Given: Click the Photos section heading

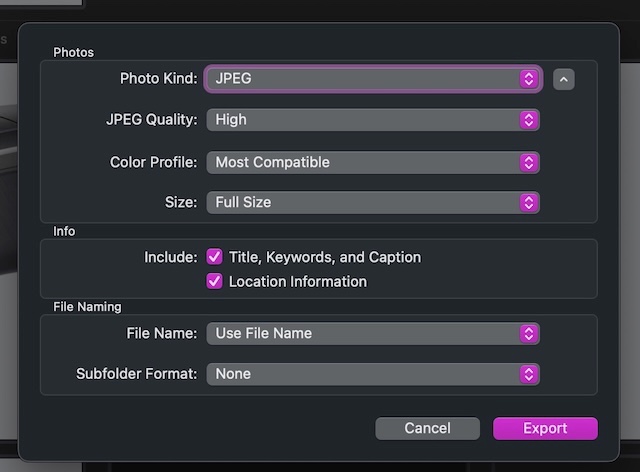Looking at the screenshot, I should coord(73,52).
